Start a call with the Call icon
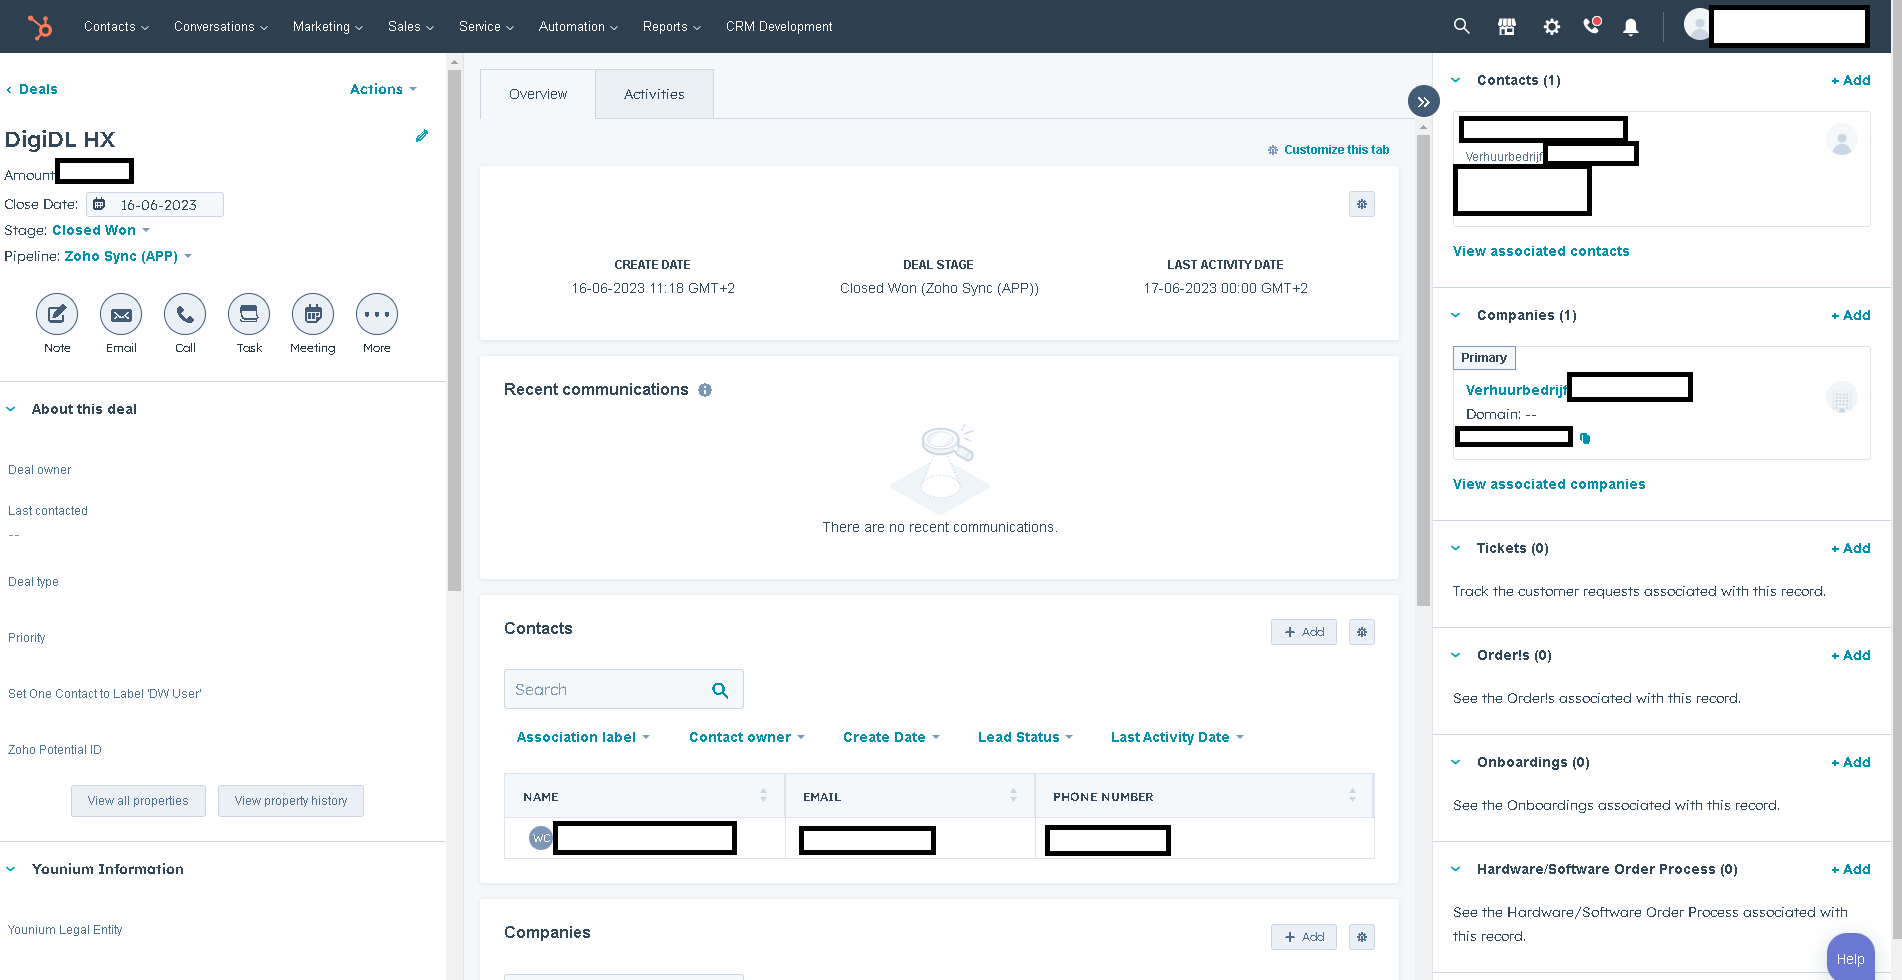 tap(184, 313)
